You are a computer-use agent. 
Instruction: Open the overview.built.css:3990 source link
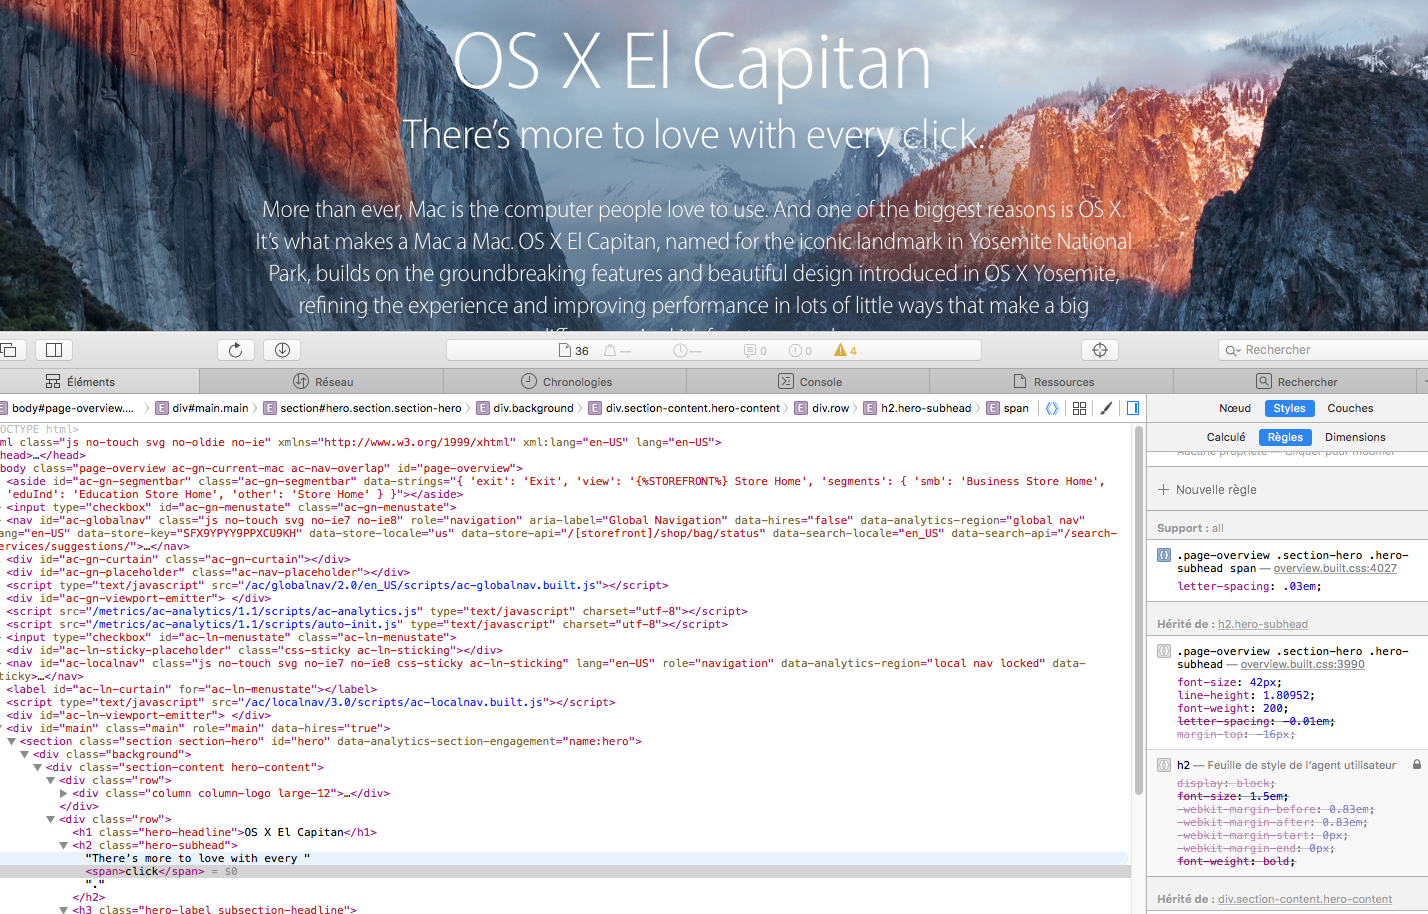[x=1303, y=664]
